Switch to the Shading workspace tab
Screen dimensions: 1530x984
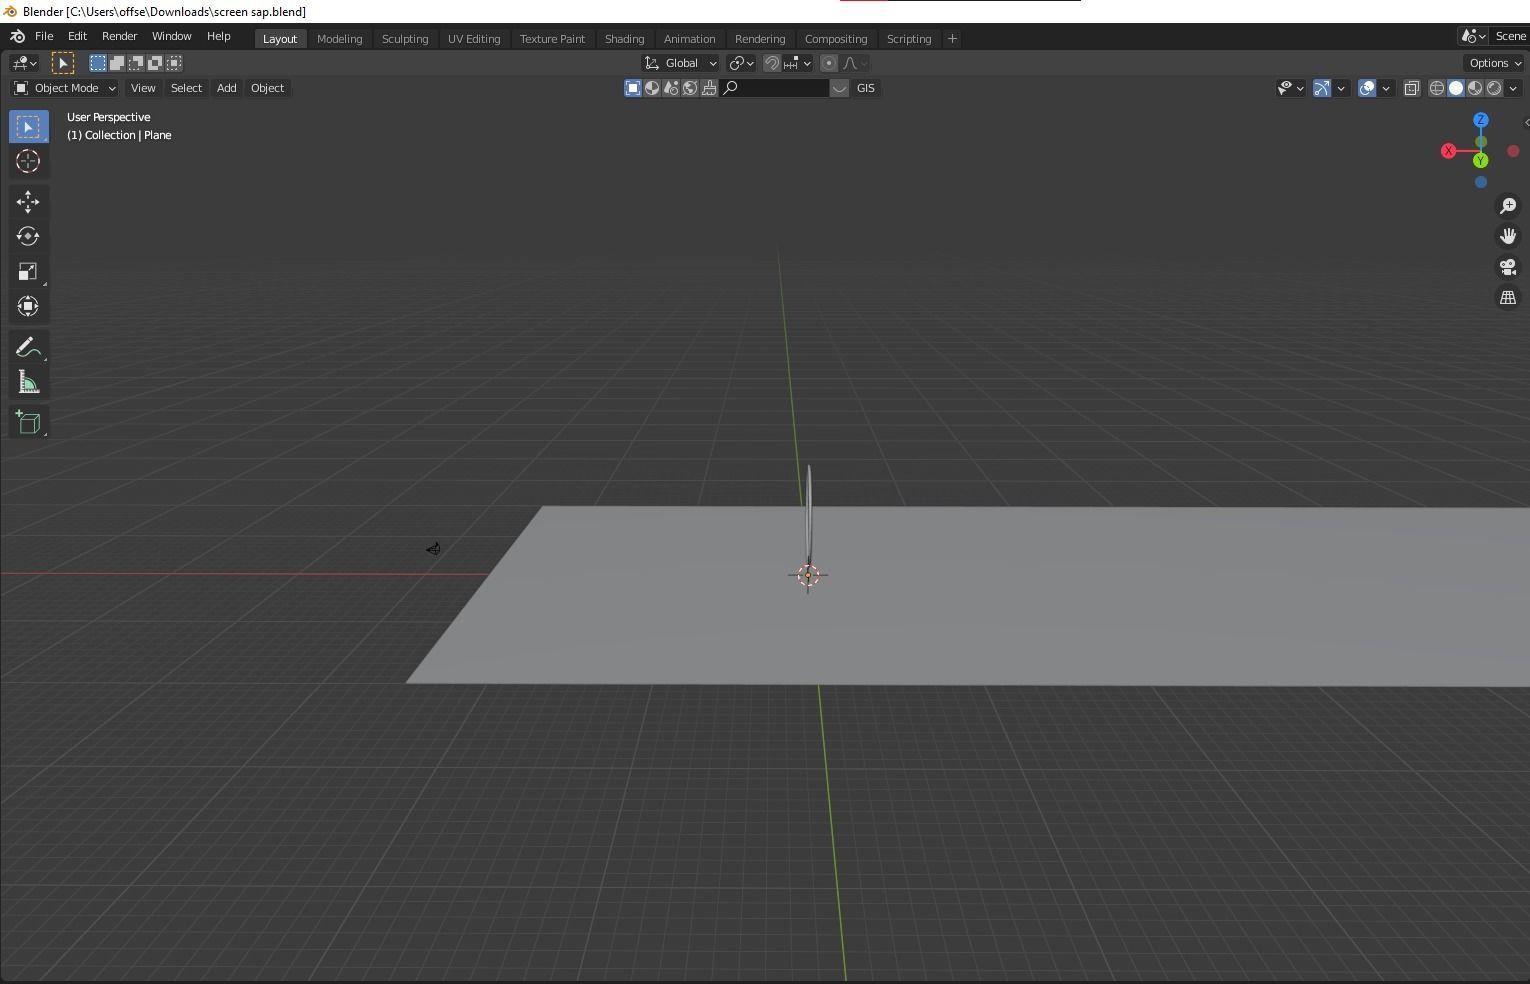coord(624,39)
